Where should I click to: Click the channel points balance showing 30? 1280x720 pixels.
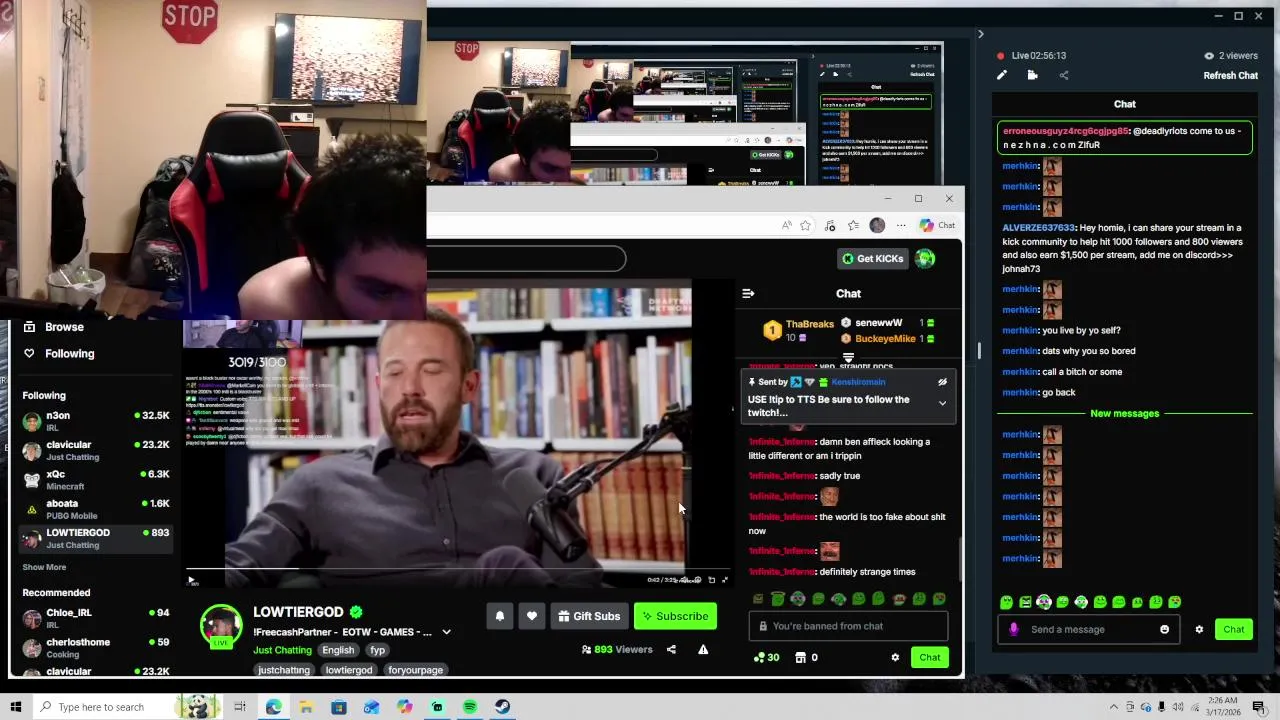coord(766,657)
